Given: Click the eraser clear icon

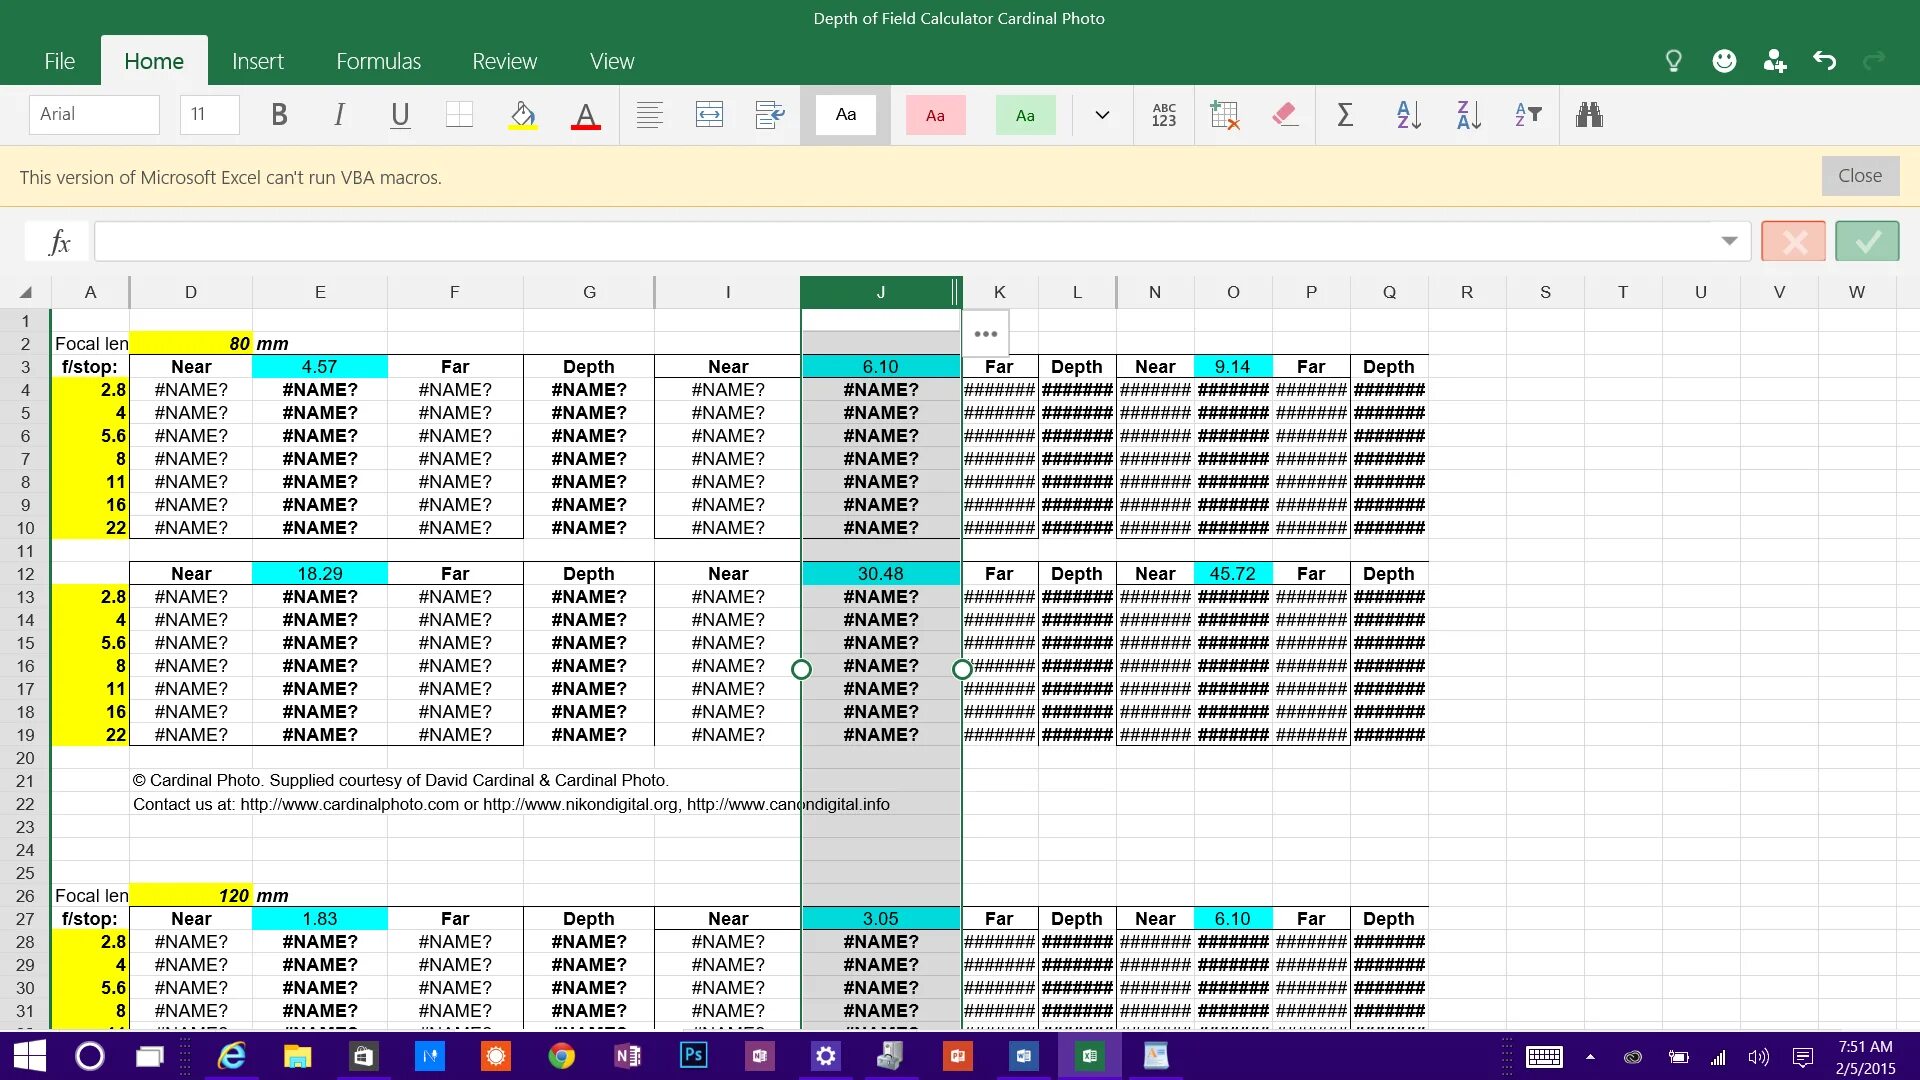Looking at the screenshot, I should click(1285, 115).
